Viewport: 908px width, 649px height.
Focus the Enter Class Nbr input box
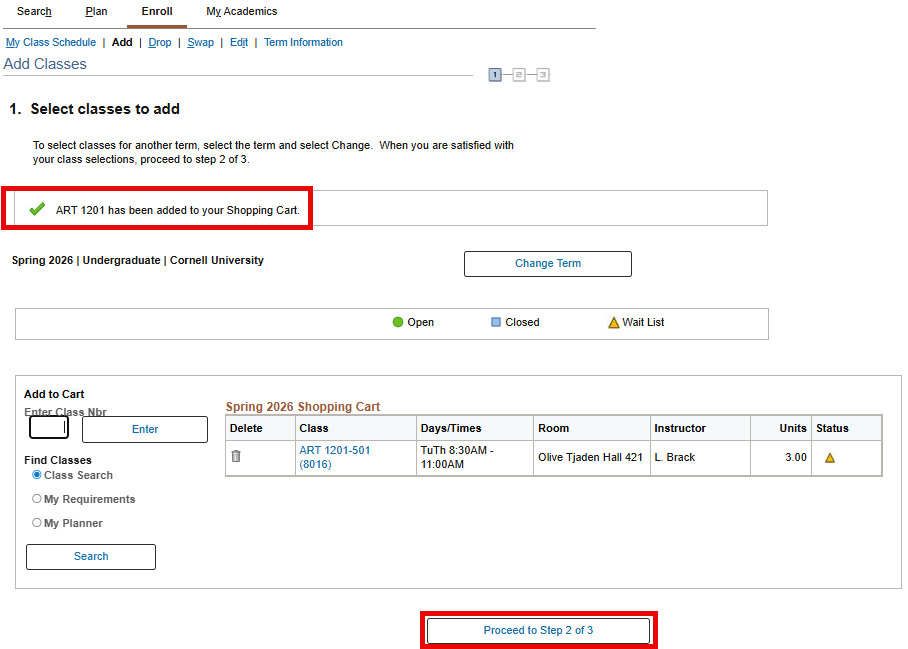[48, 428]
